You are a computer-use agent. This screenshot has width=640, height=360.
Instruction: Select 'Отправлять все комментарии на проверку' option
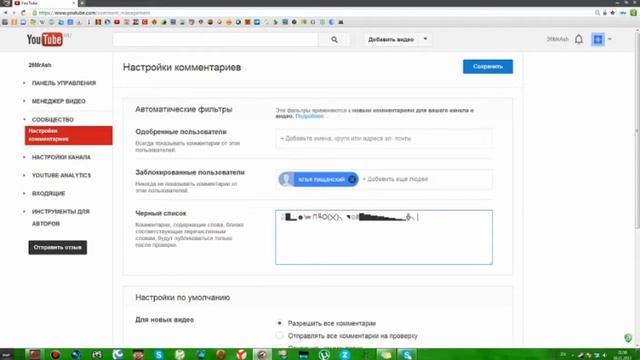(280, 336)
